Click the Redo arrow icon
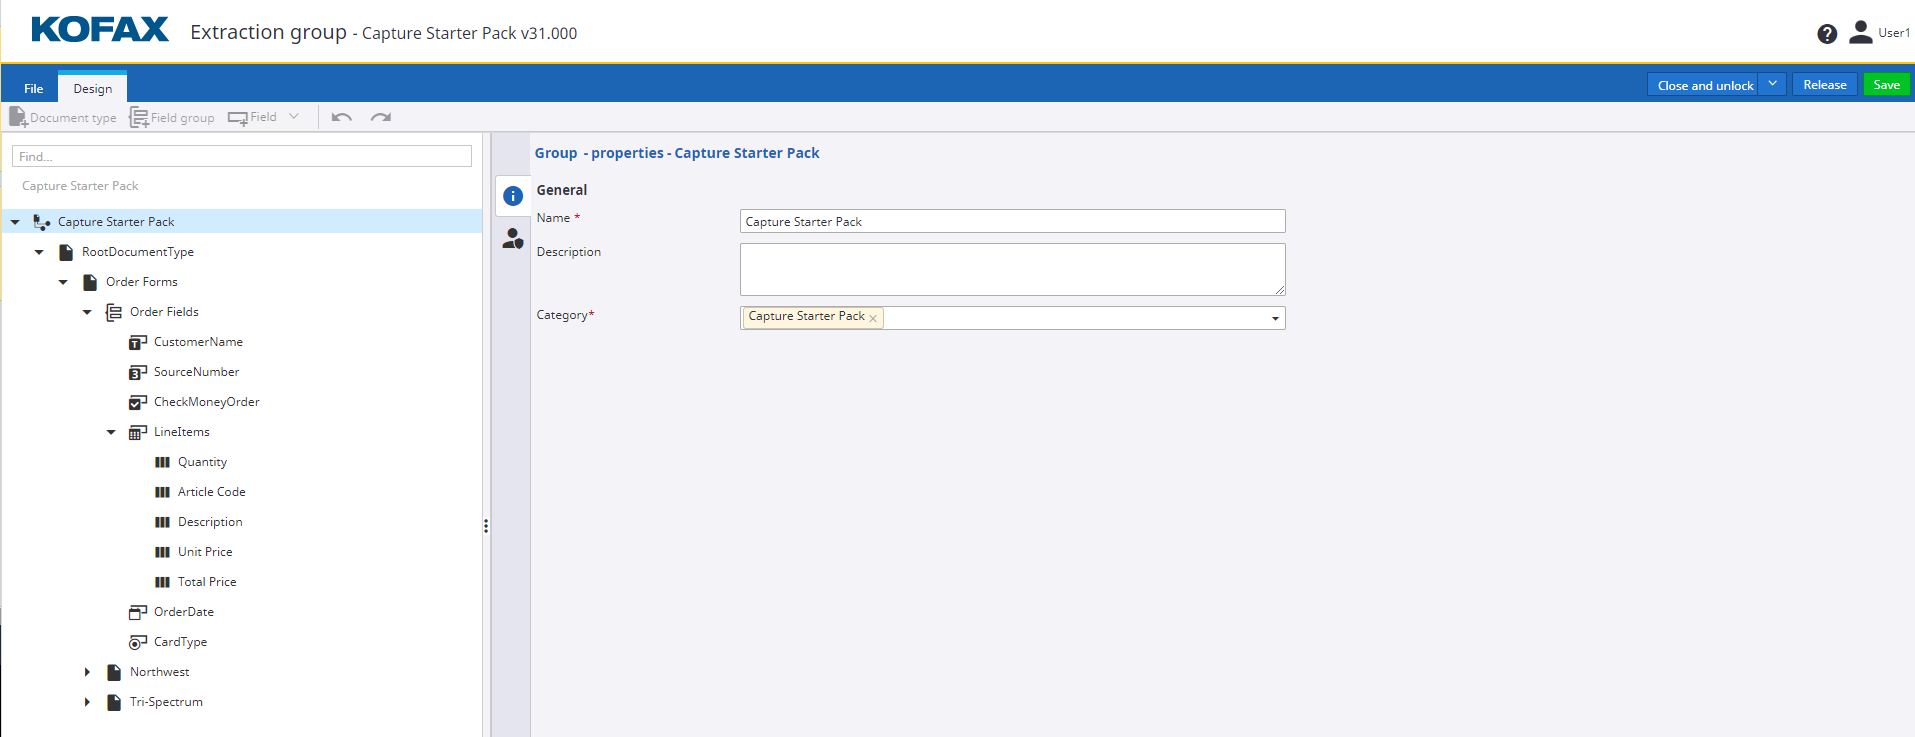Viewport: 1915px width, 737px height. point(380,117)
